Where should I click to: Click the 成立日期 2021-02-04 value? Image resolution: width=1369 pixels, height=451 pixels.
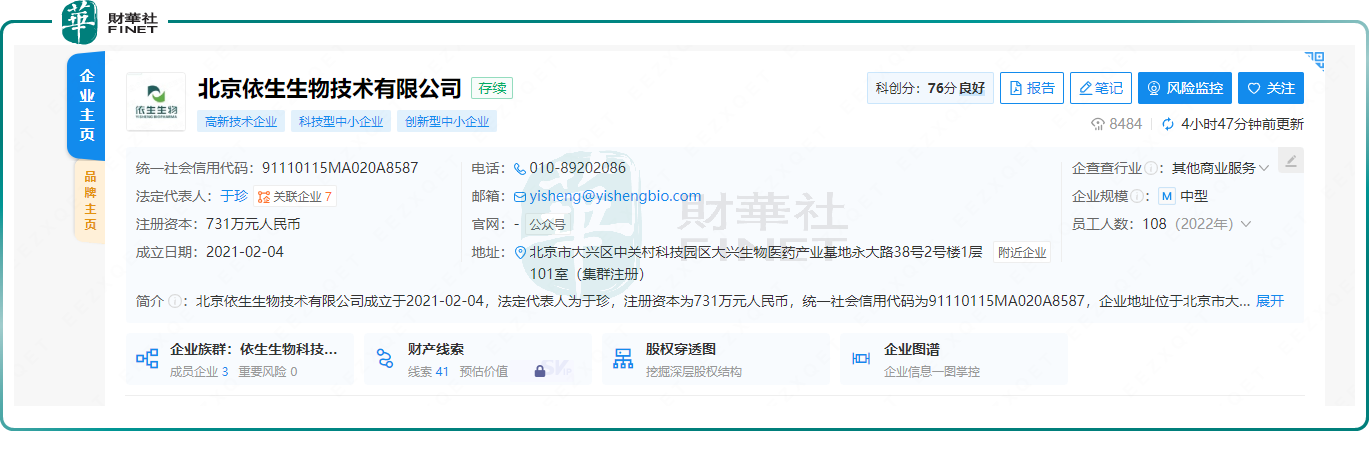pyautogui.click(x=245, y=252)
